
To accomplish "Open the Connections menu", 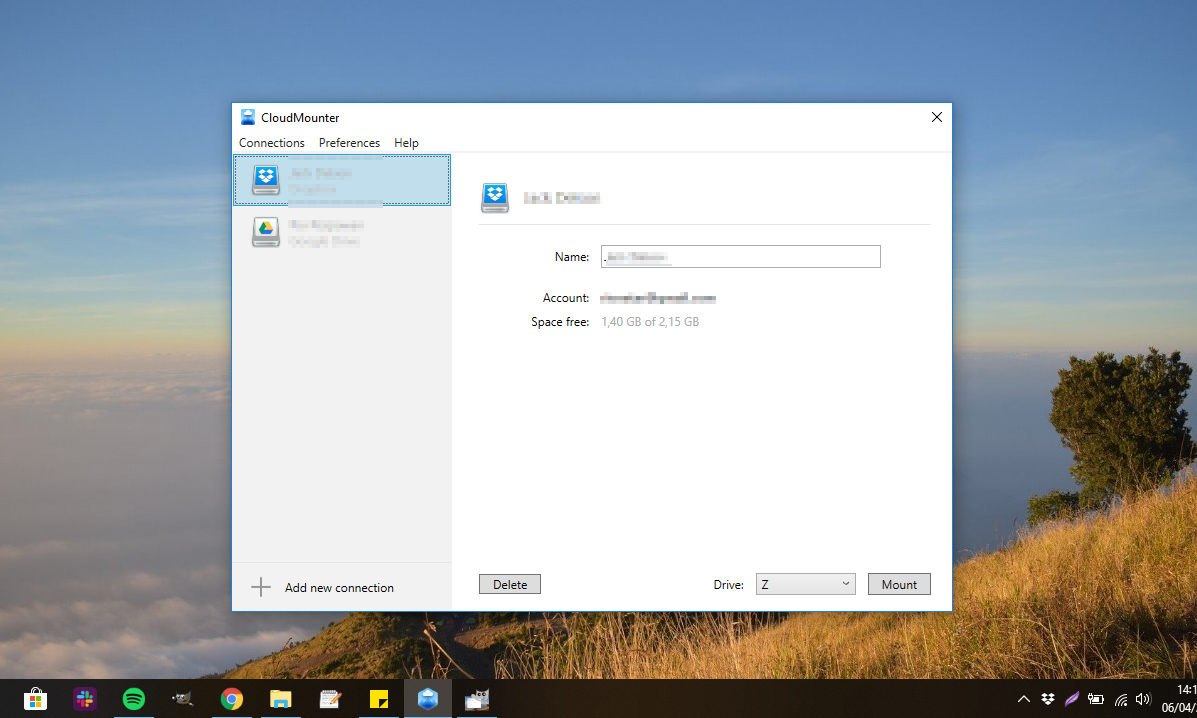I will 271,142.
